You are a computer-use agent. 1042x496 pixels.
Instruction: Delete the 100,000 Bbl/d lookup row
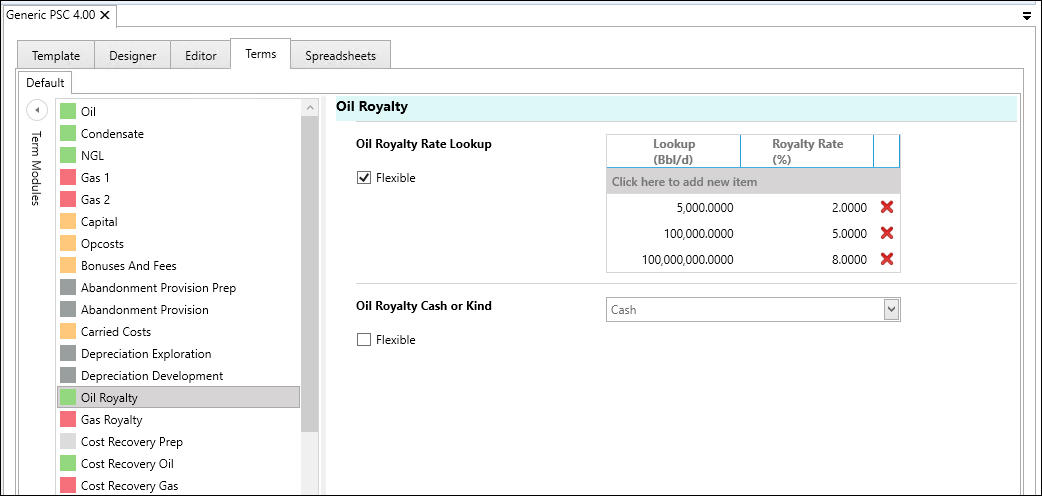[x=886, y=233]
